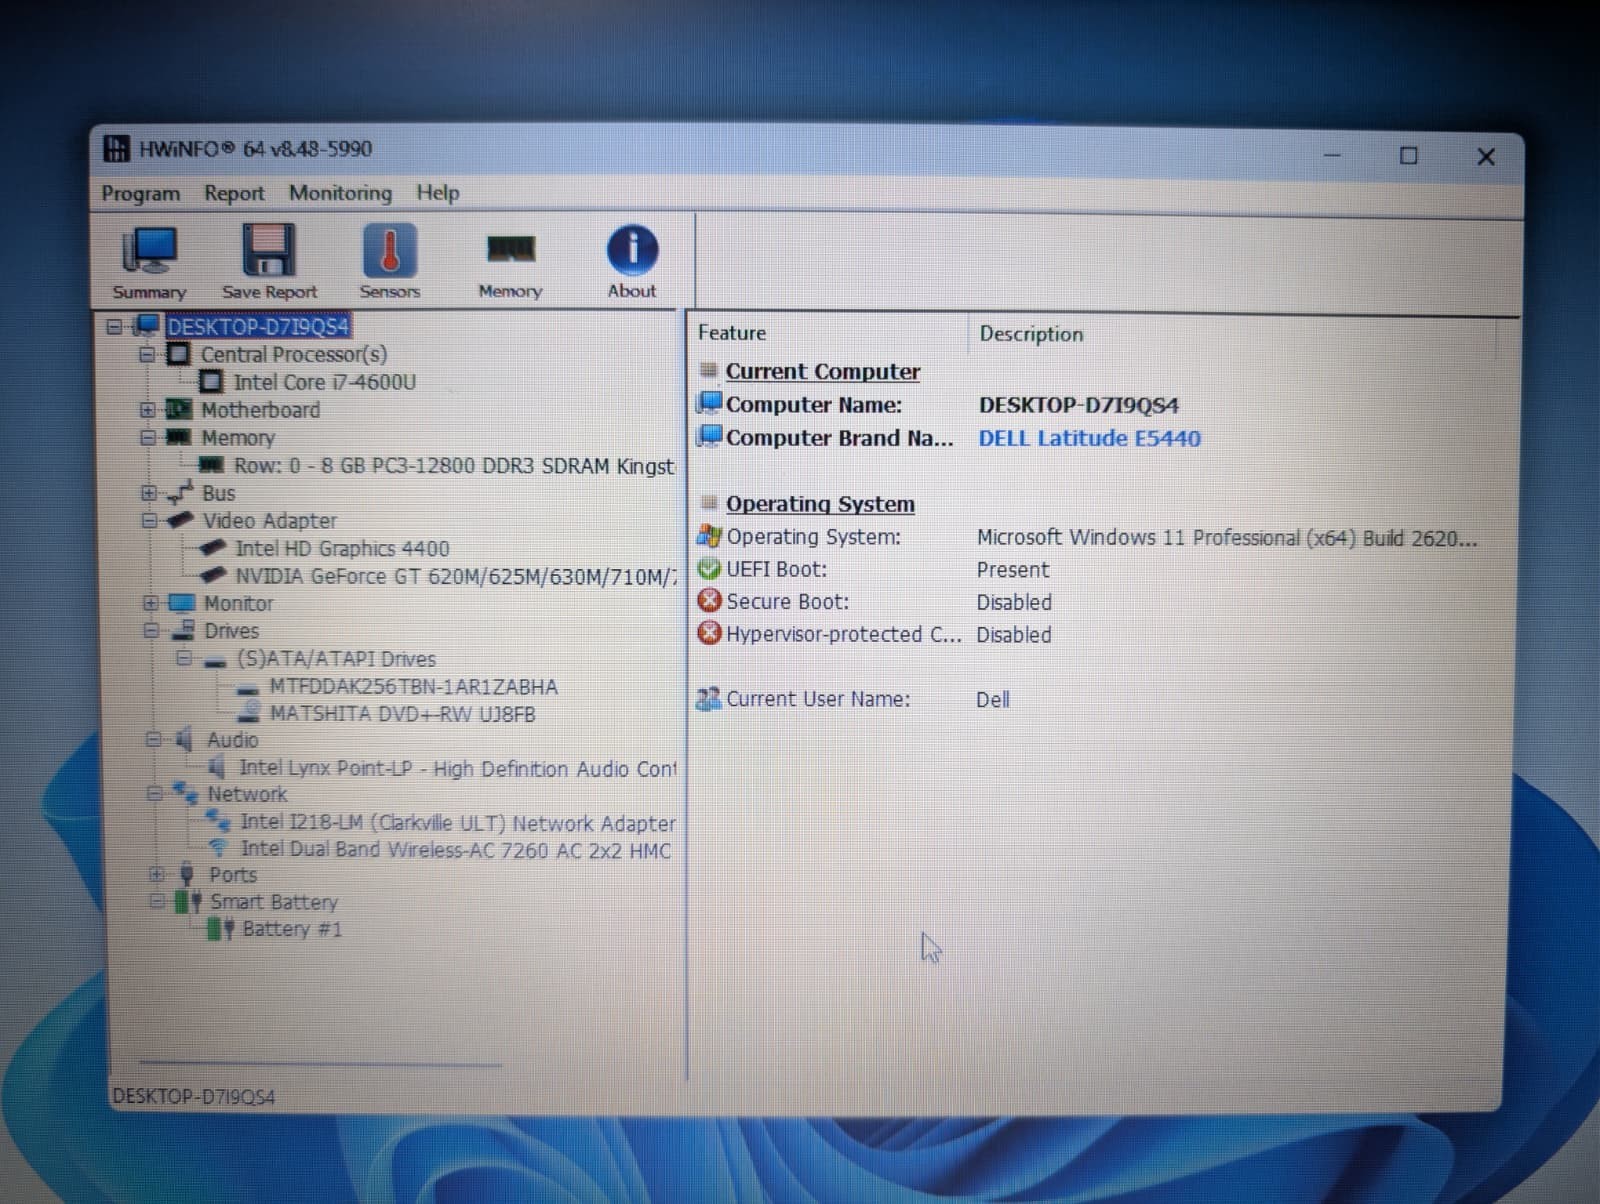Click the Windows 11 Professional description text
Viewport: 1600px width, 1204px height.
(1226, 538)
